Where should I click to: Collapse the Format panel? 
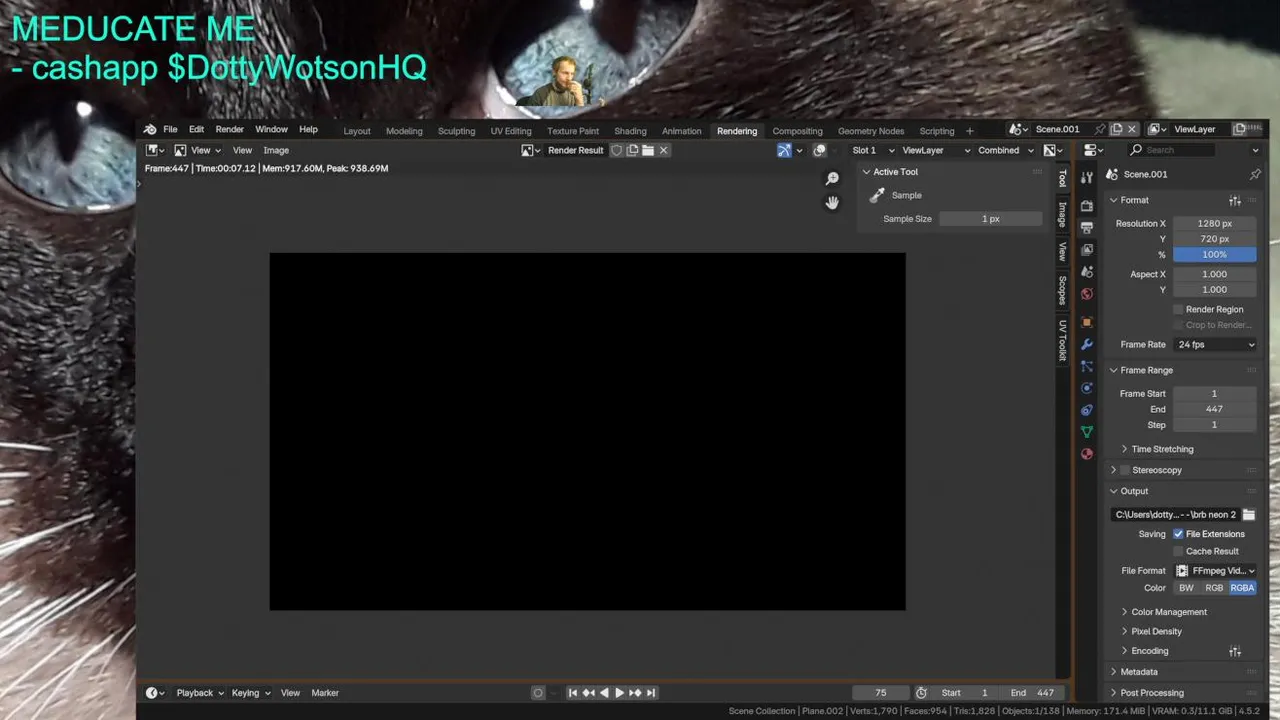click(x=1134, y=200)
